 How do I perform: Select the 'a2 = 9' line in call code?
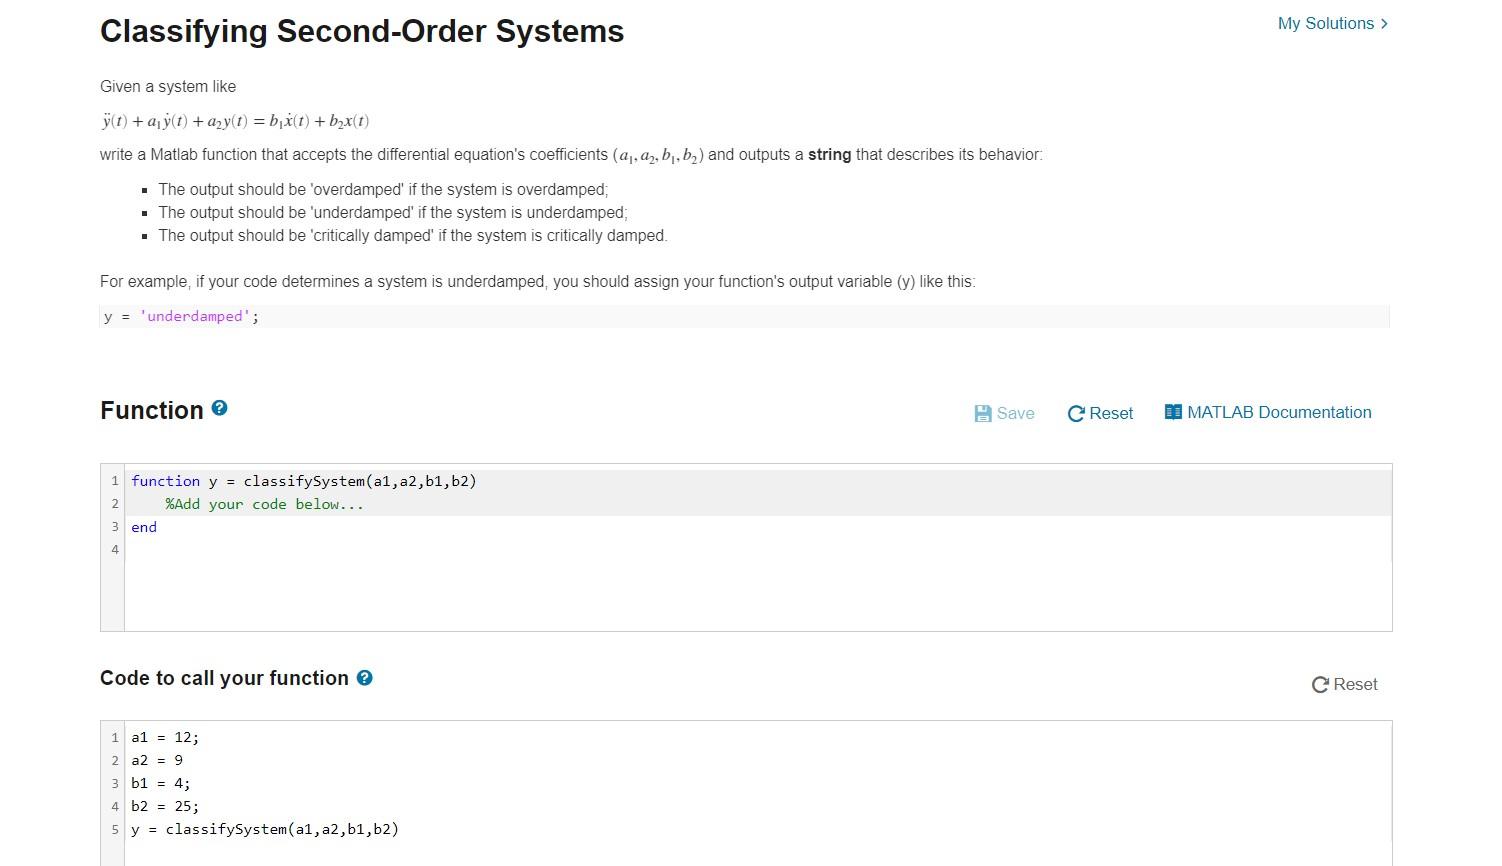156,760
